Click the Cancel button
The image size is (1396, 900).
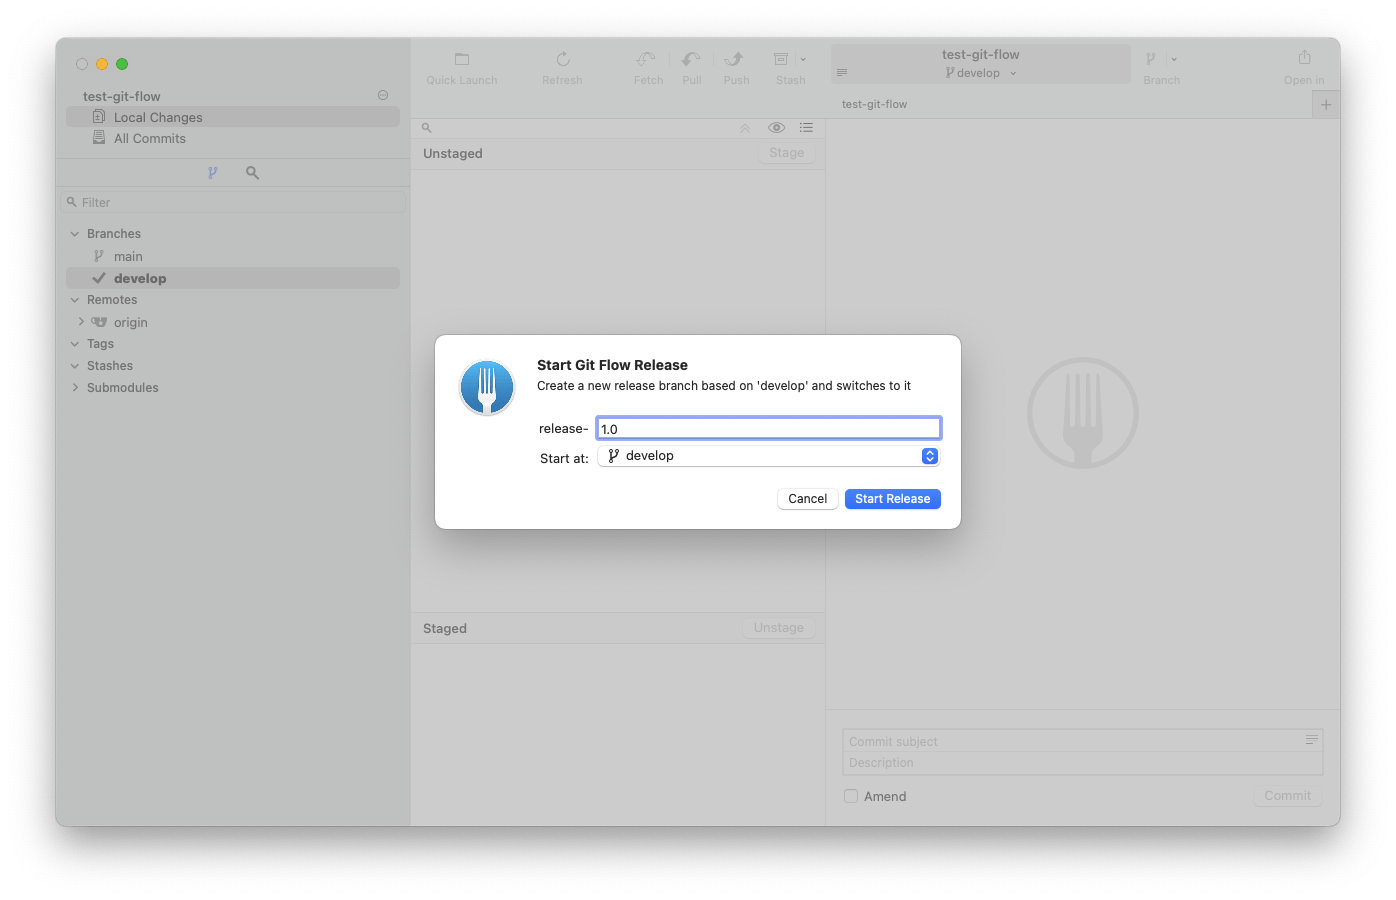[807, 499]
